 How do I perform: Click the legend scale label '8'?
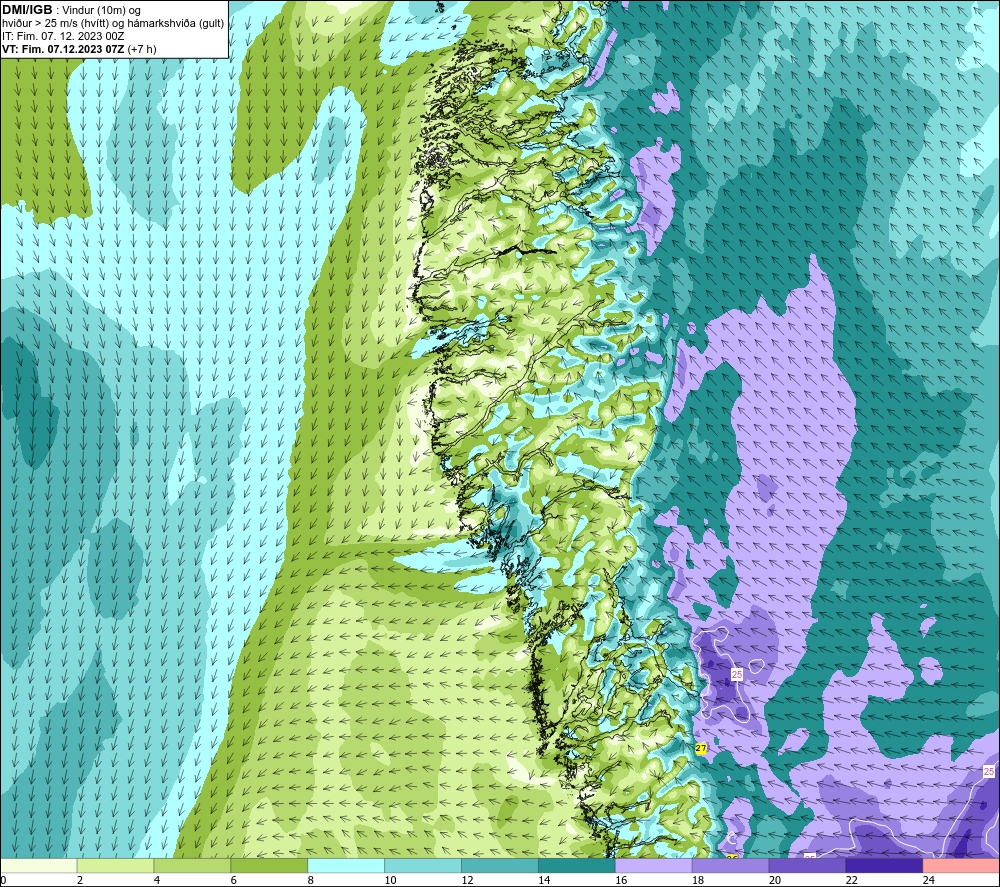[x=311, y=881]
